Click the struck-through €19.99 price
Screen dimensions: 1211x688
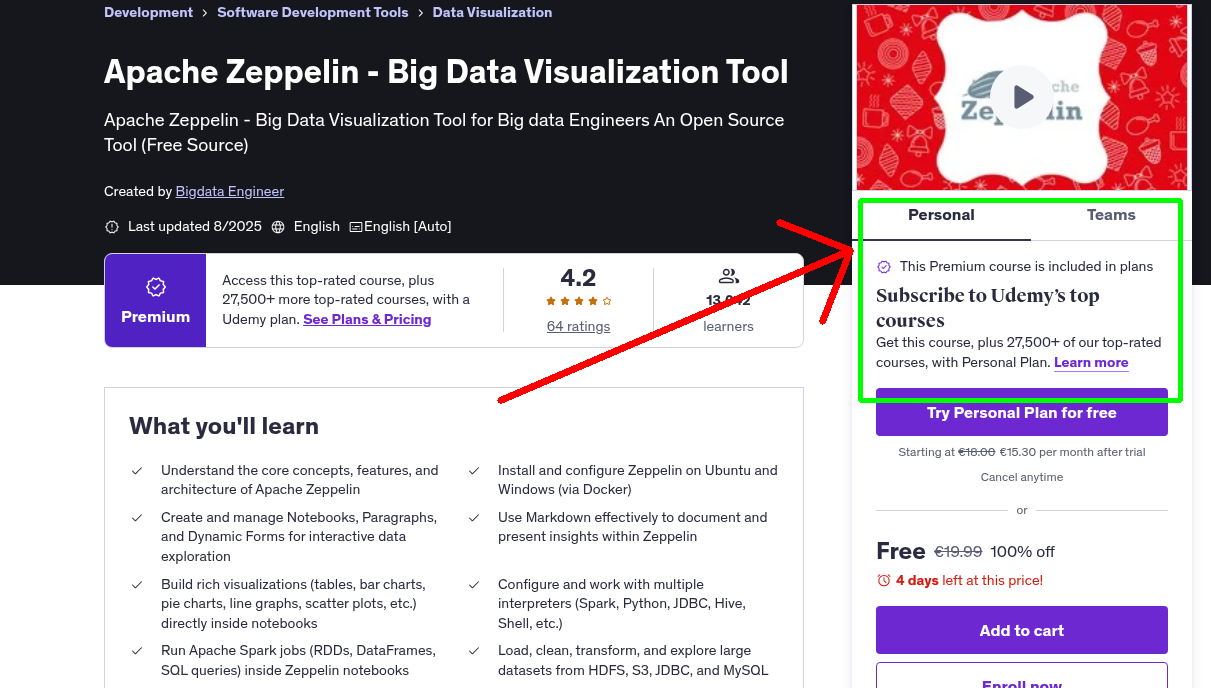pos(958,552)
